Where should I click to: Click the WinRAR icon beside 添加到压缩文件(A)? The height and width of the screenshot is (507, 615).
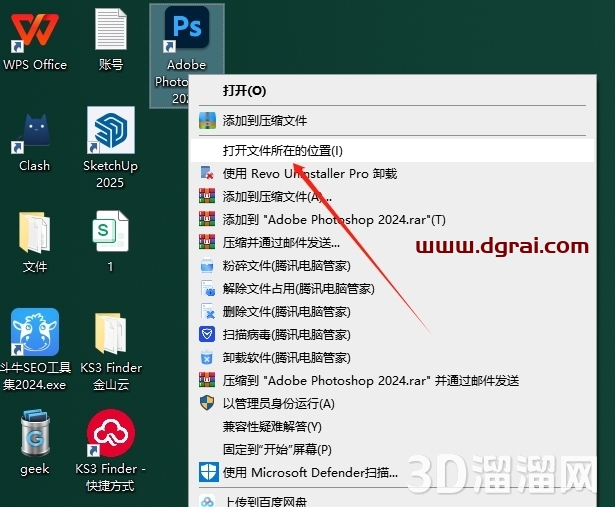pyautogui.click(x=207, y=196)
